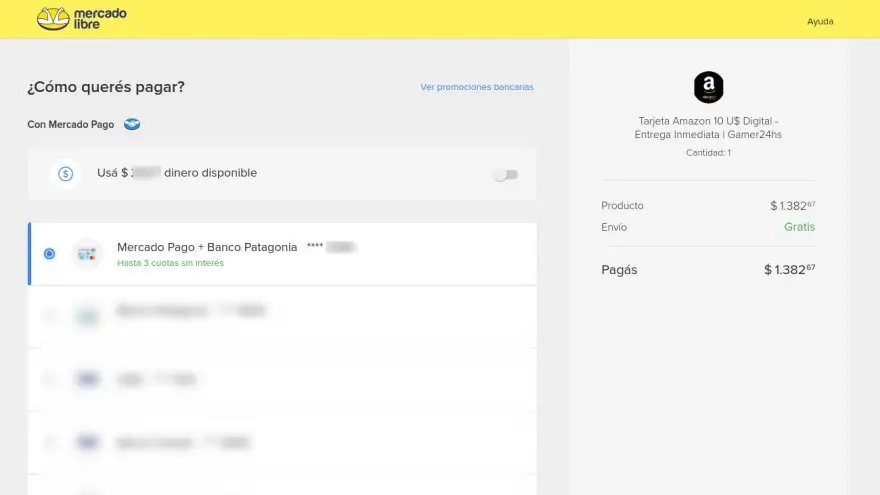880x495 pixels.
Task: Click 'Hasta 3 cuotas sin interés' text
Action: click(x=170, y=263)
